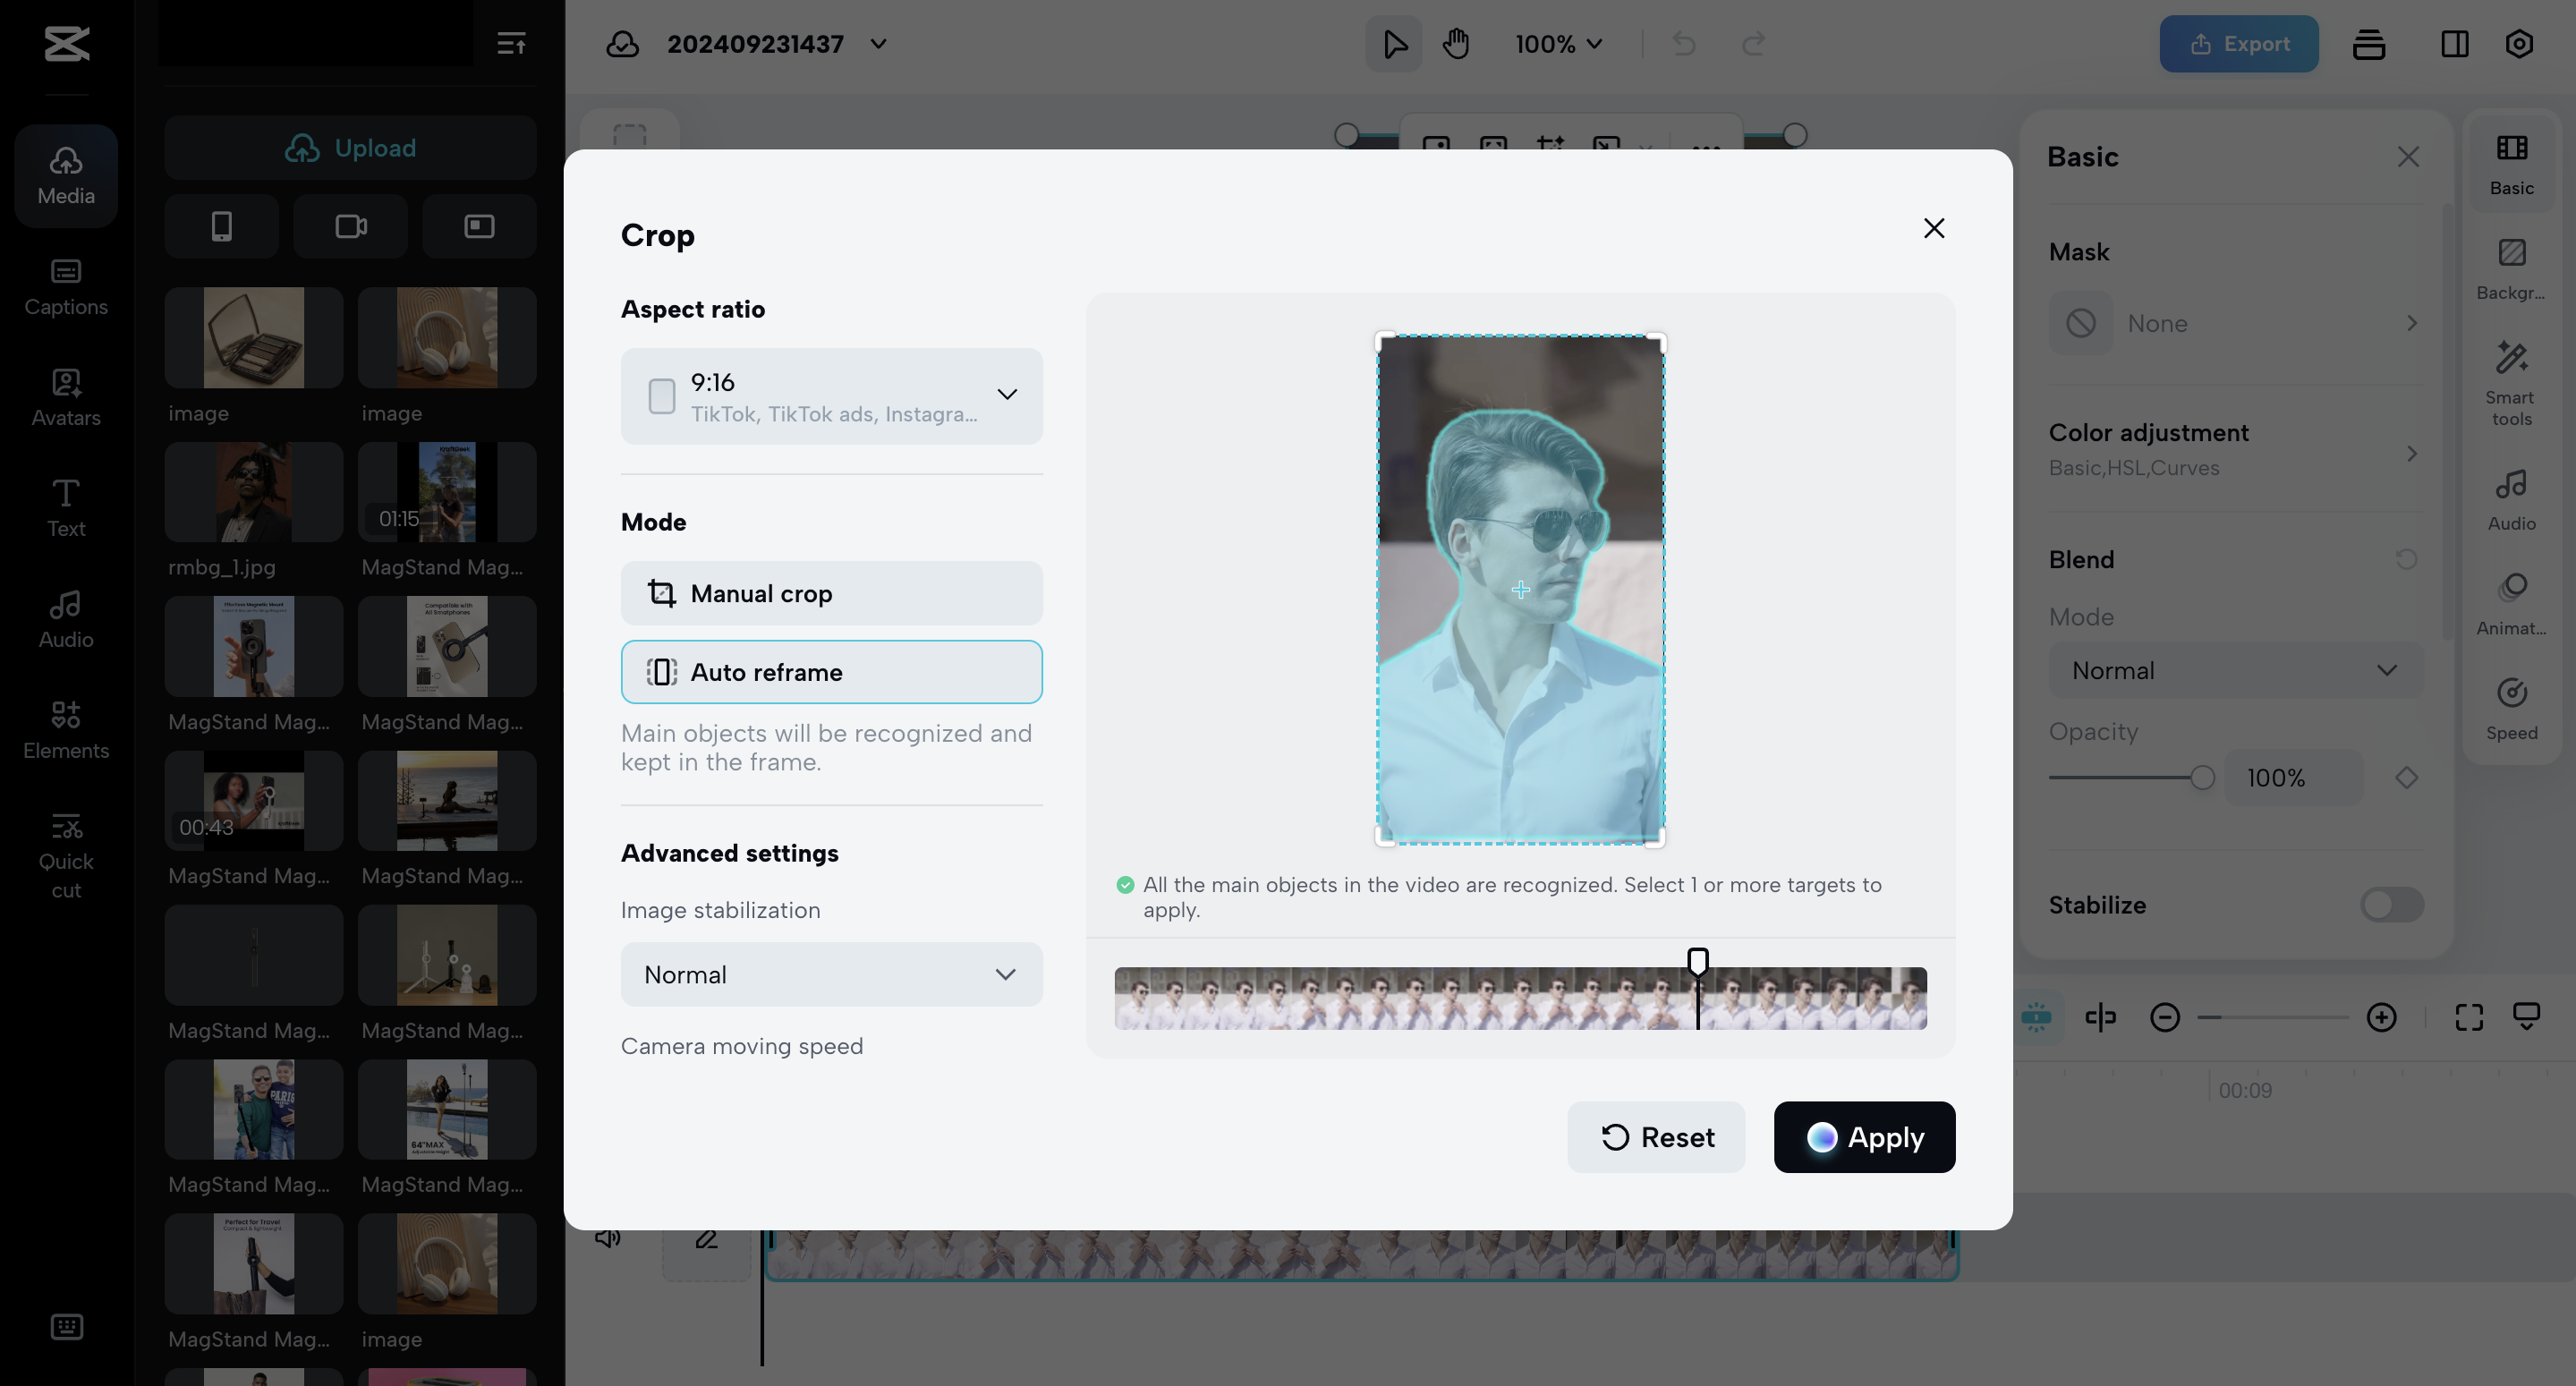Click the Apply button
The width and height of the screenshot is (2576, 1386).
1863,1137
